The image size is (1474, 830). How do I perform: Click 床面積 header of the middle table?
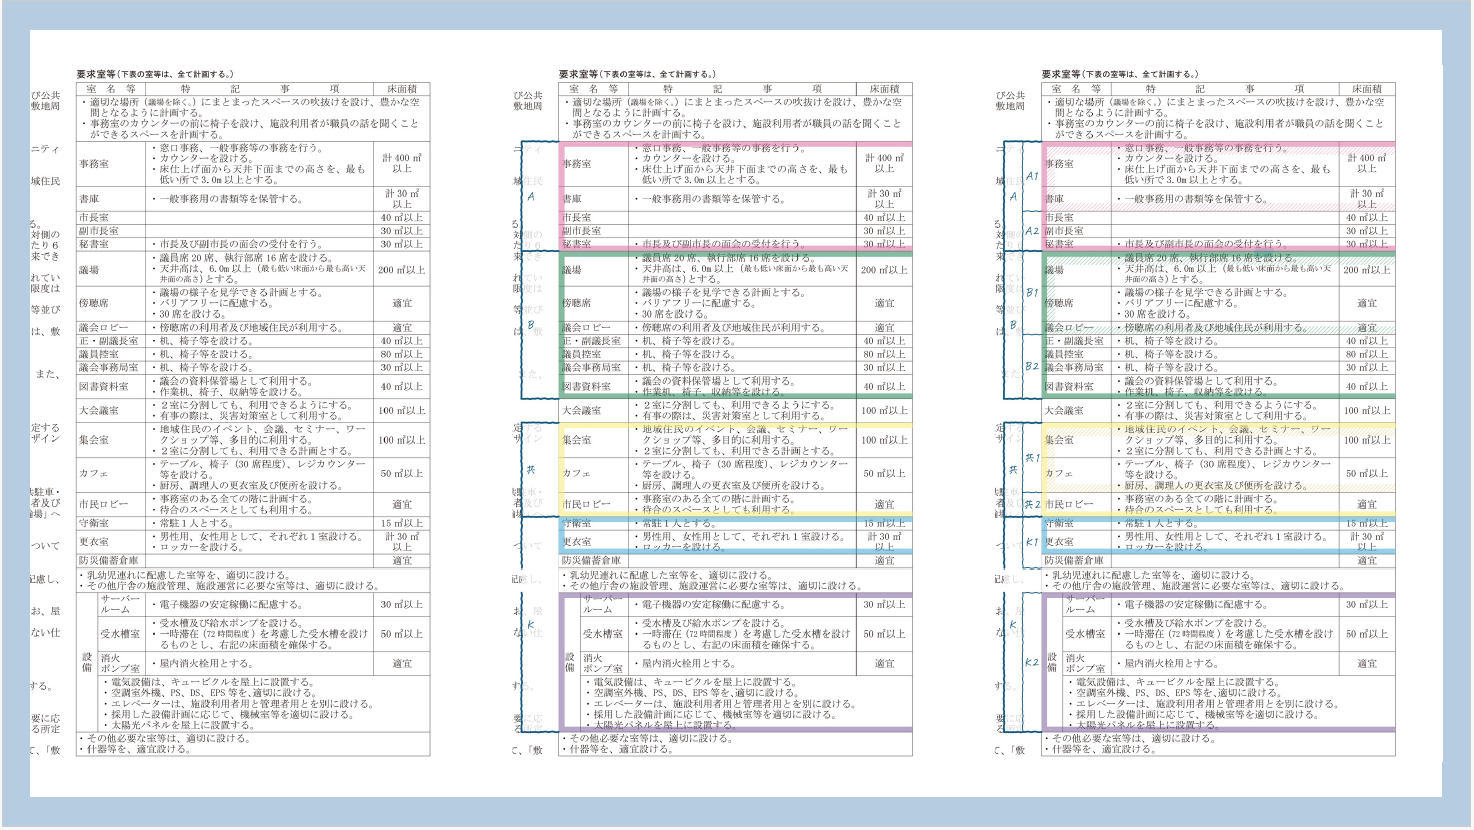(885, 89)
